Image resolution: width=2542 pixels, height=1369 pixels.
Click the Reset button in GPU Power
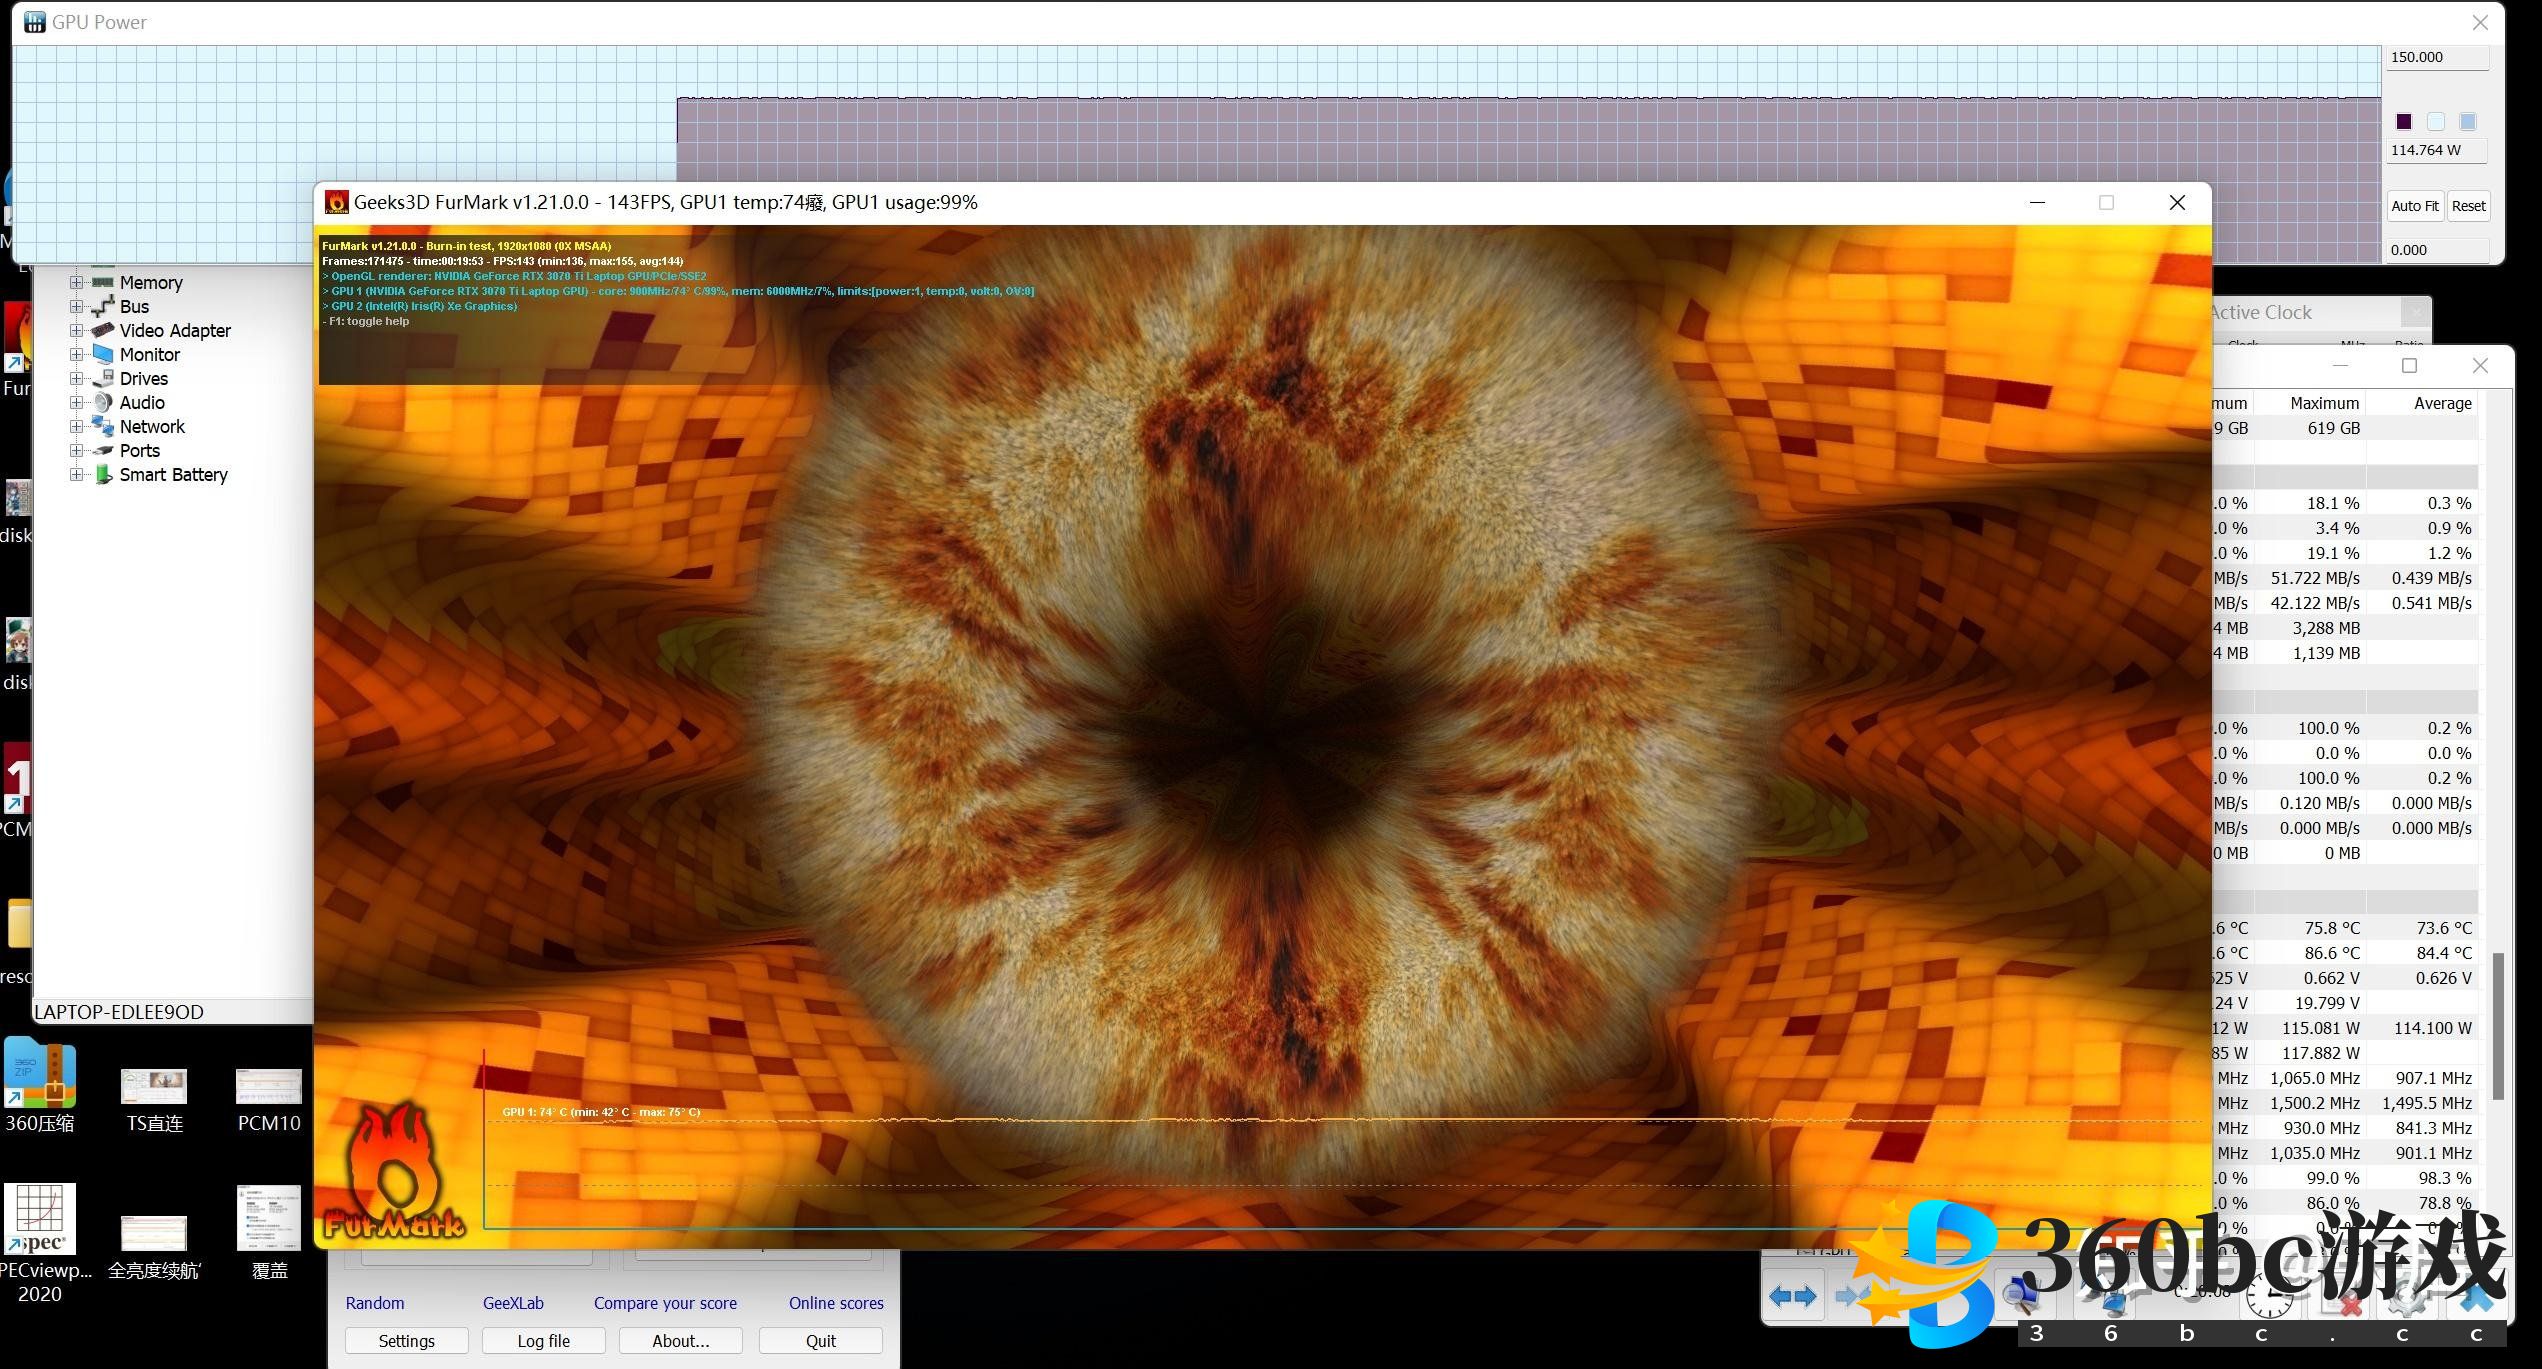pos(2467,206)
